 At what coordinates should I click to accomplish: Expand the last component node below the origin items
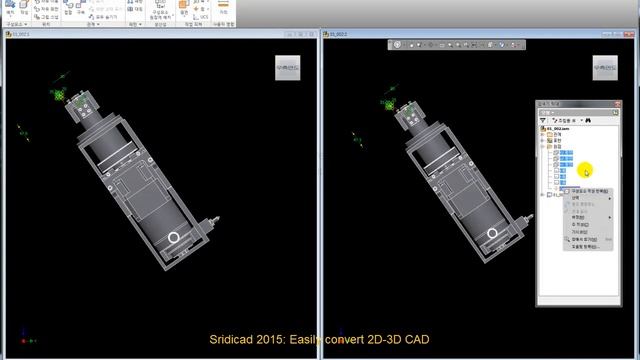pyautogui.click(x=542, y=195)
